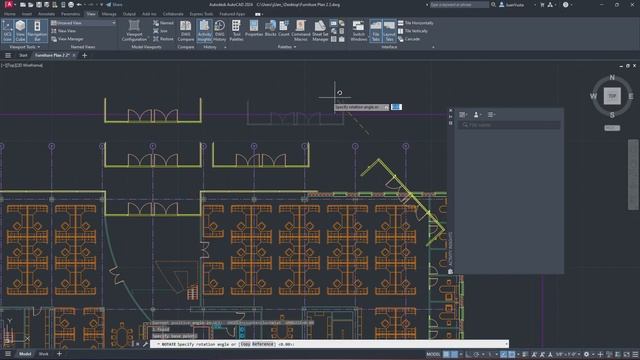Close the Activity Insights palette
The height and width of the screenshot is (360, 640).
click(x=451, y=110)
